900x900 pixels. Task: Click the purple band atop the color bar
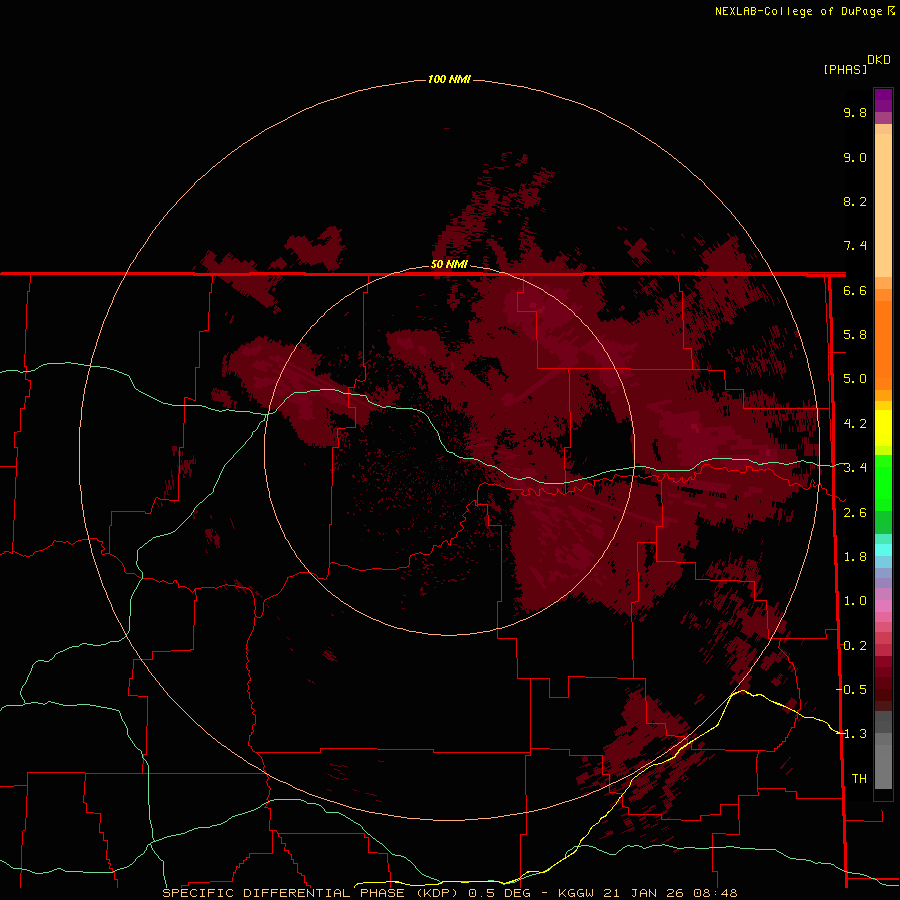coord(883,100)
